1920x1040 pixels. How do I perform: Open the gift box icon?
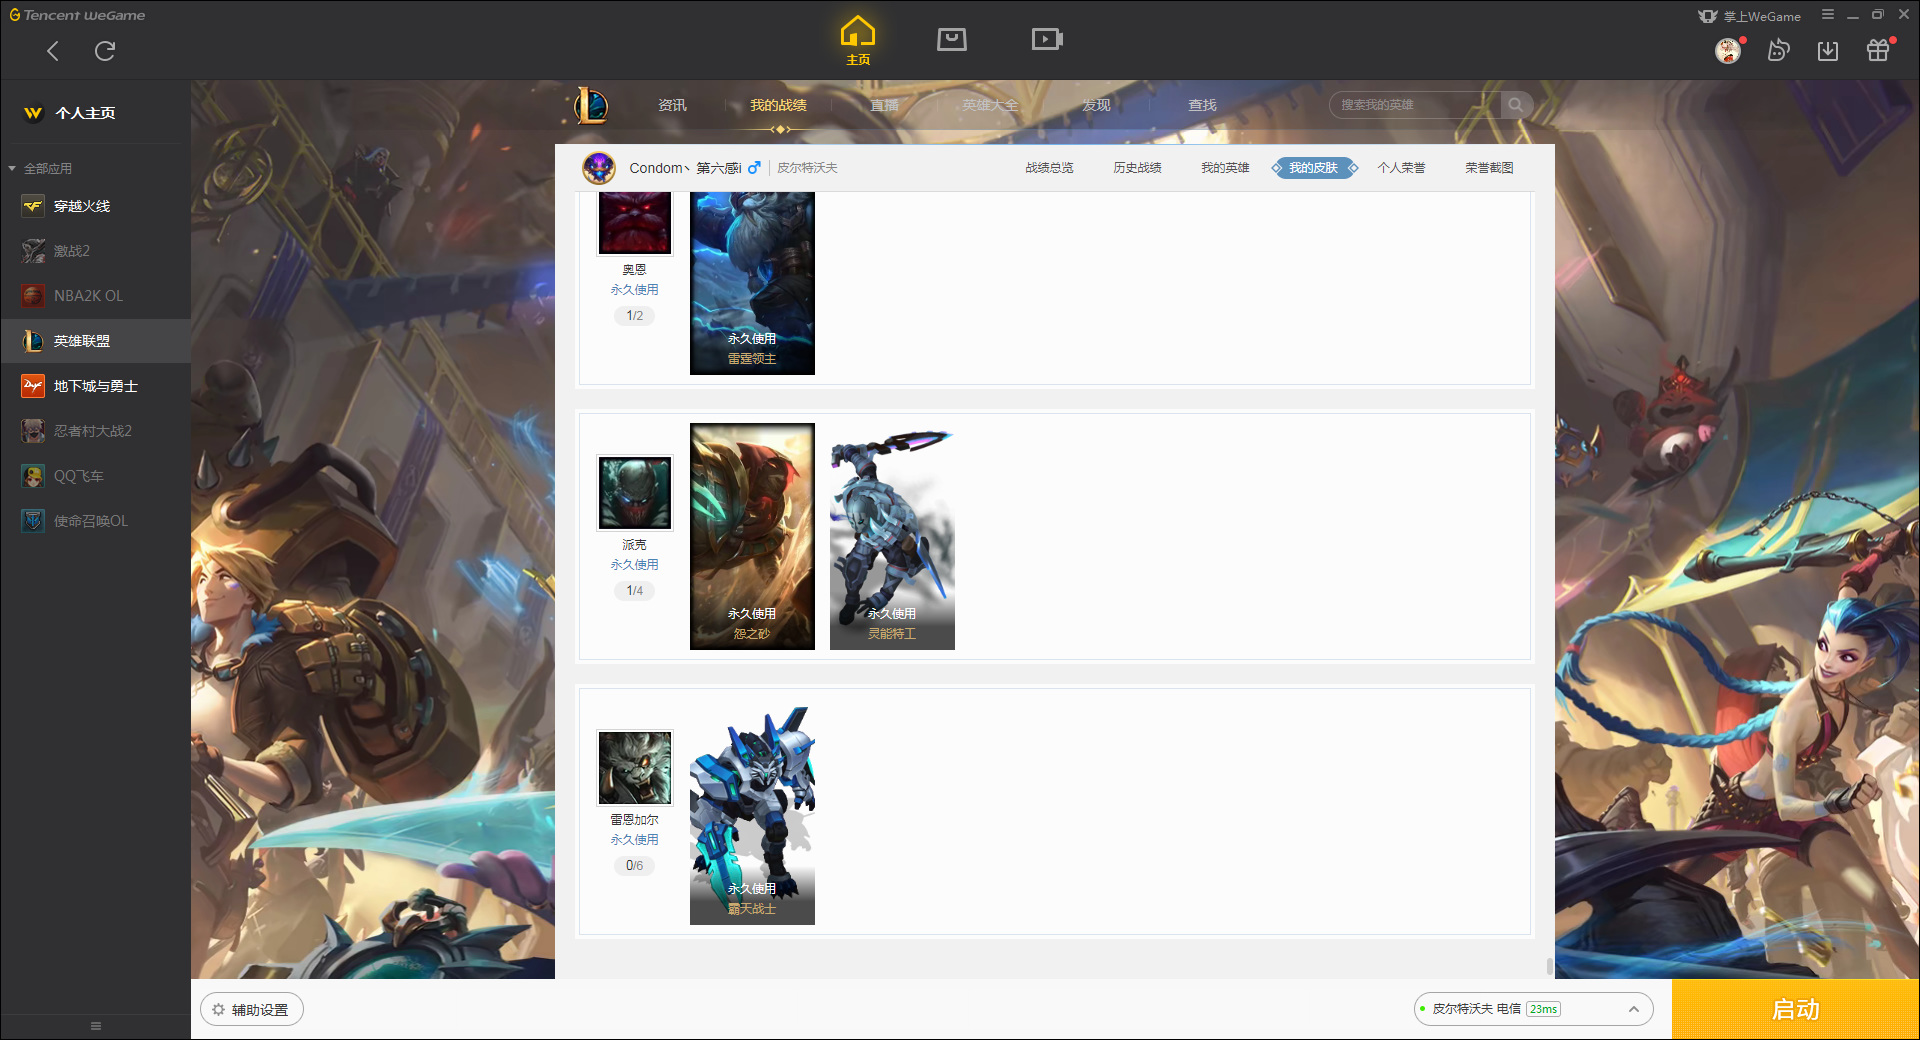1878,50
